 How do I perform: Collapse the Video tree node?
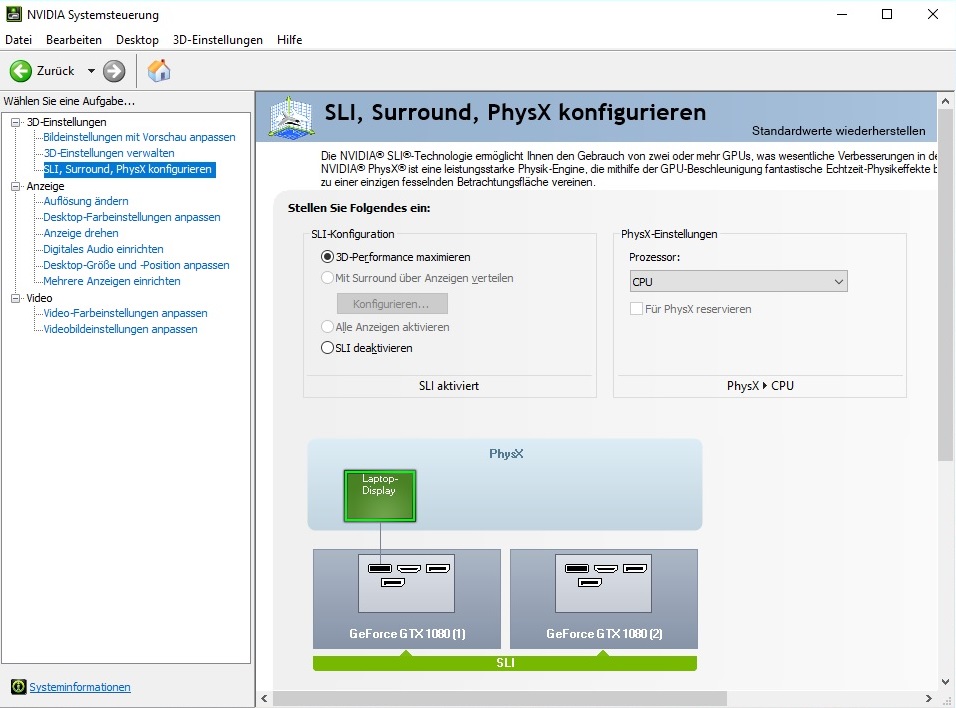click(x=16, y=298)
